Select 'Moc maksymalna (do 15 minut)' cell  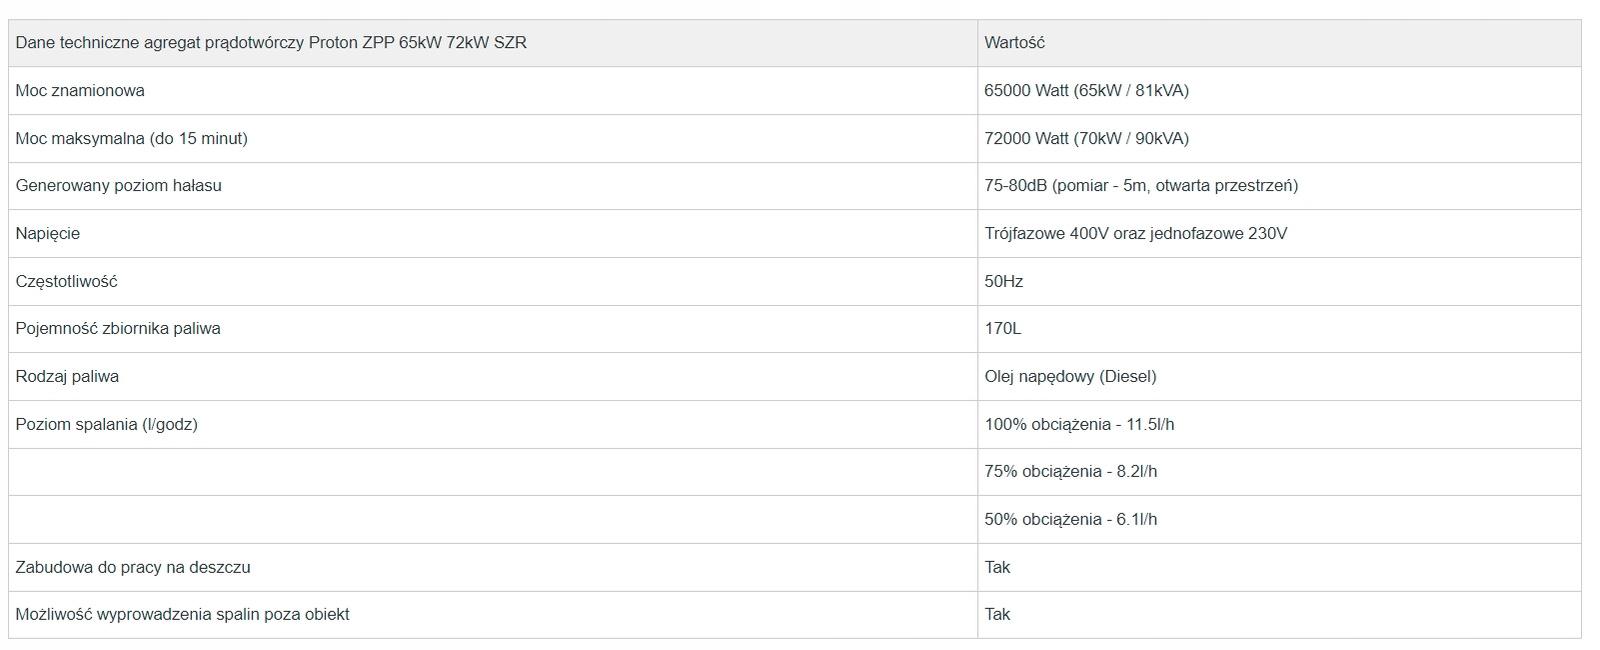click(131, 139)
